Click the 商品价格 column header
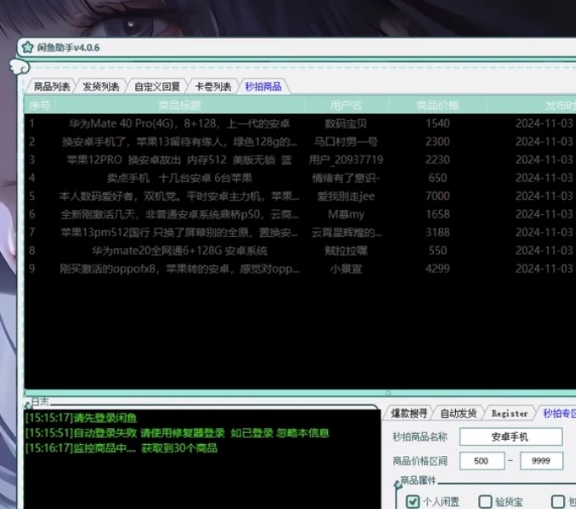 (438, 106)
